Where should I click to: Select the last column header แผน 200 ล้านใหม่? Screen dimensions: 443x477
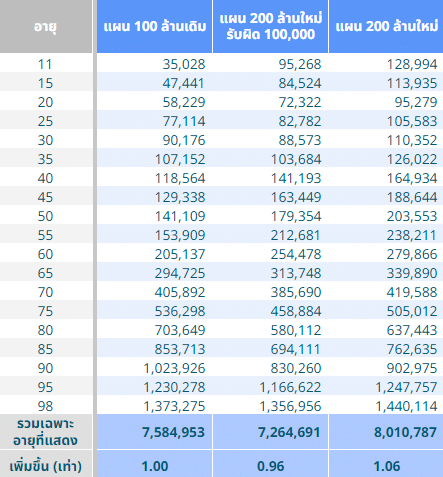pos(386,26)
